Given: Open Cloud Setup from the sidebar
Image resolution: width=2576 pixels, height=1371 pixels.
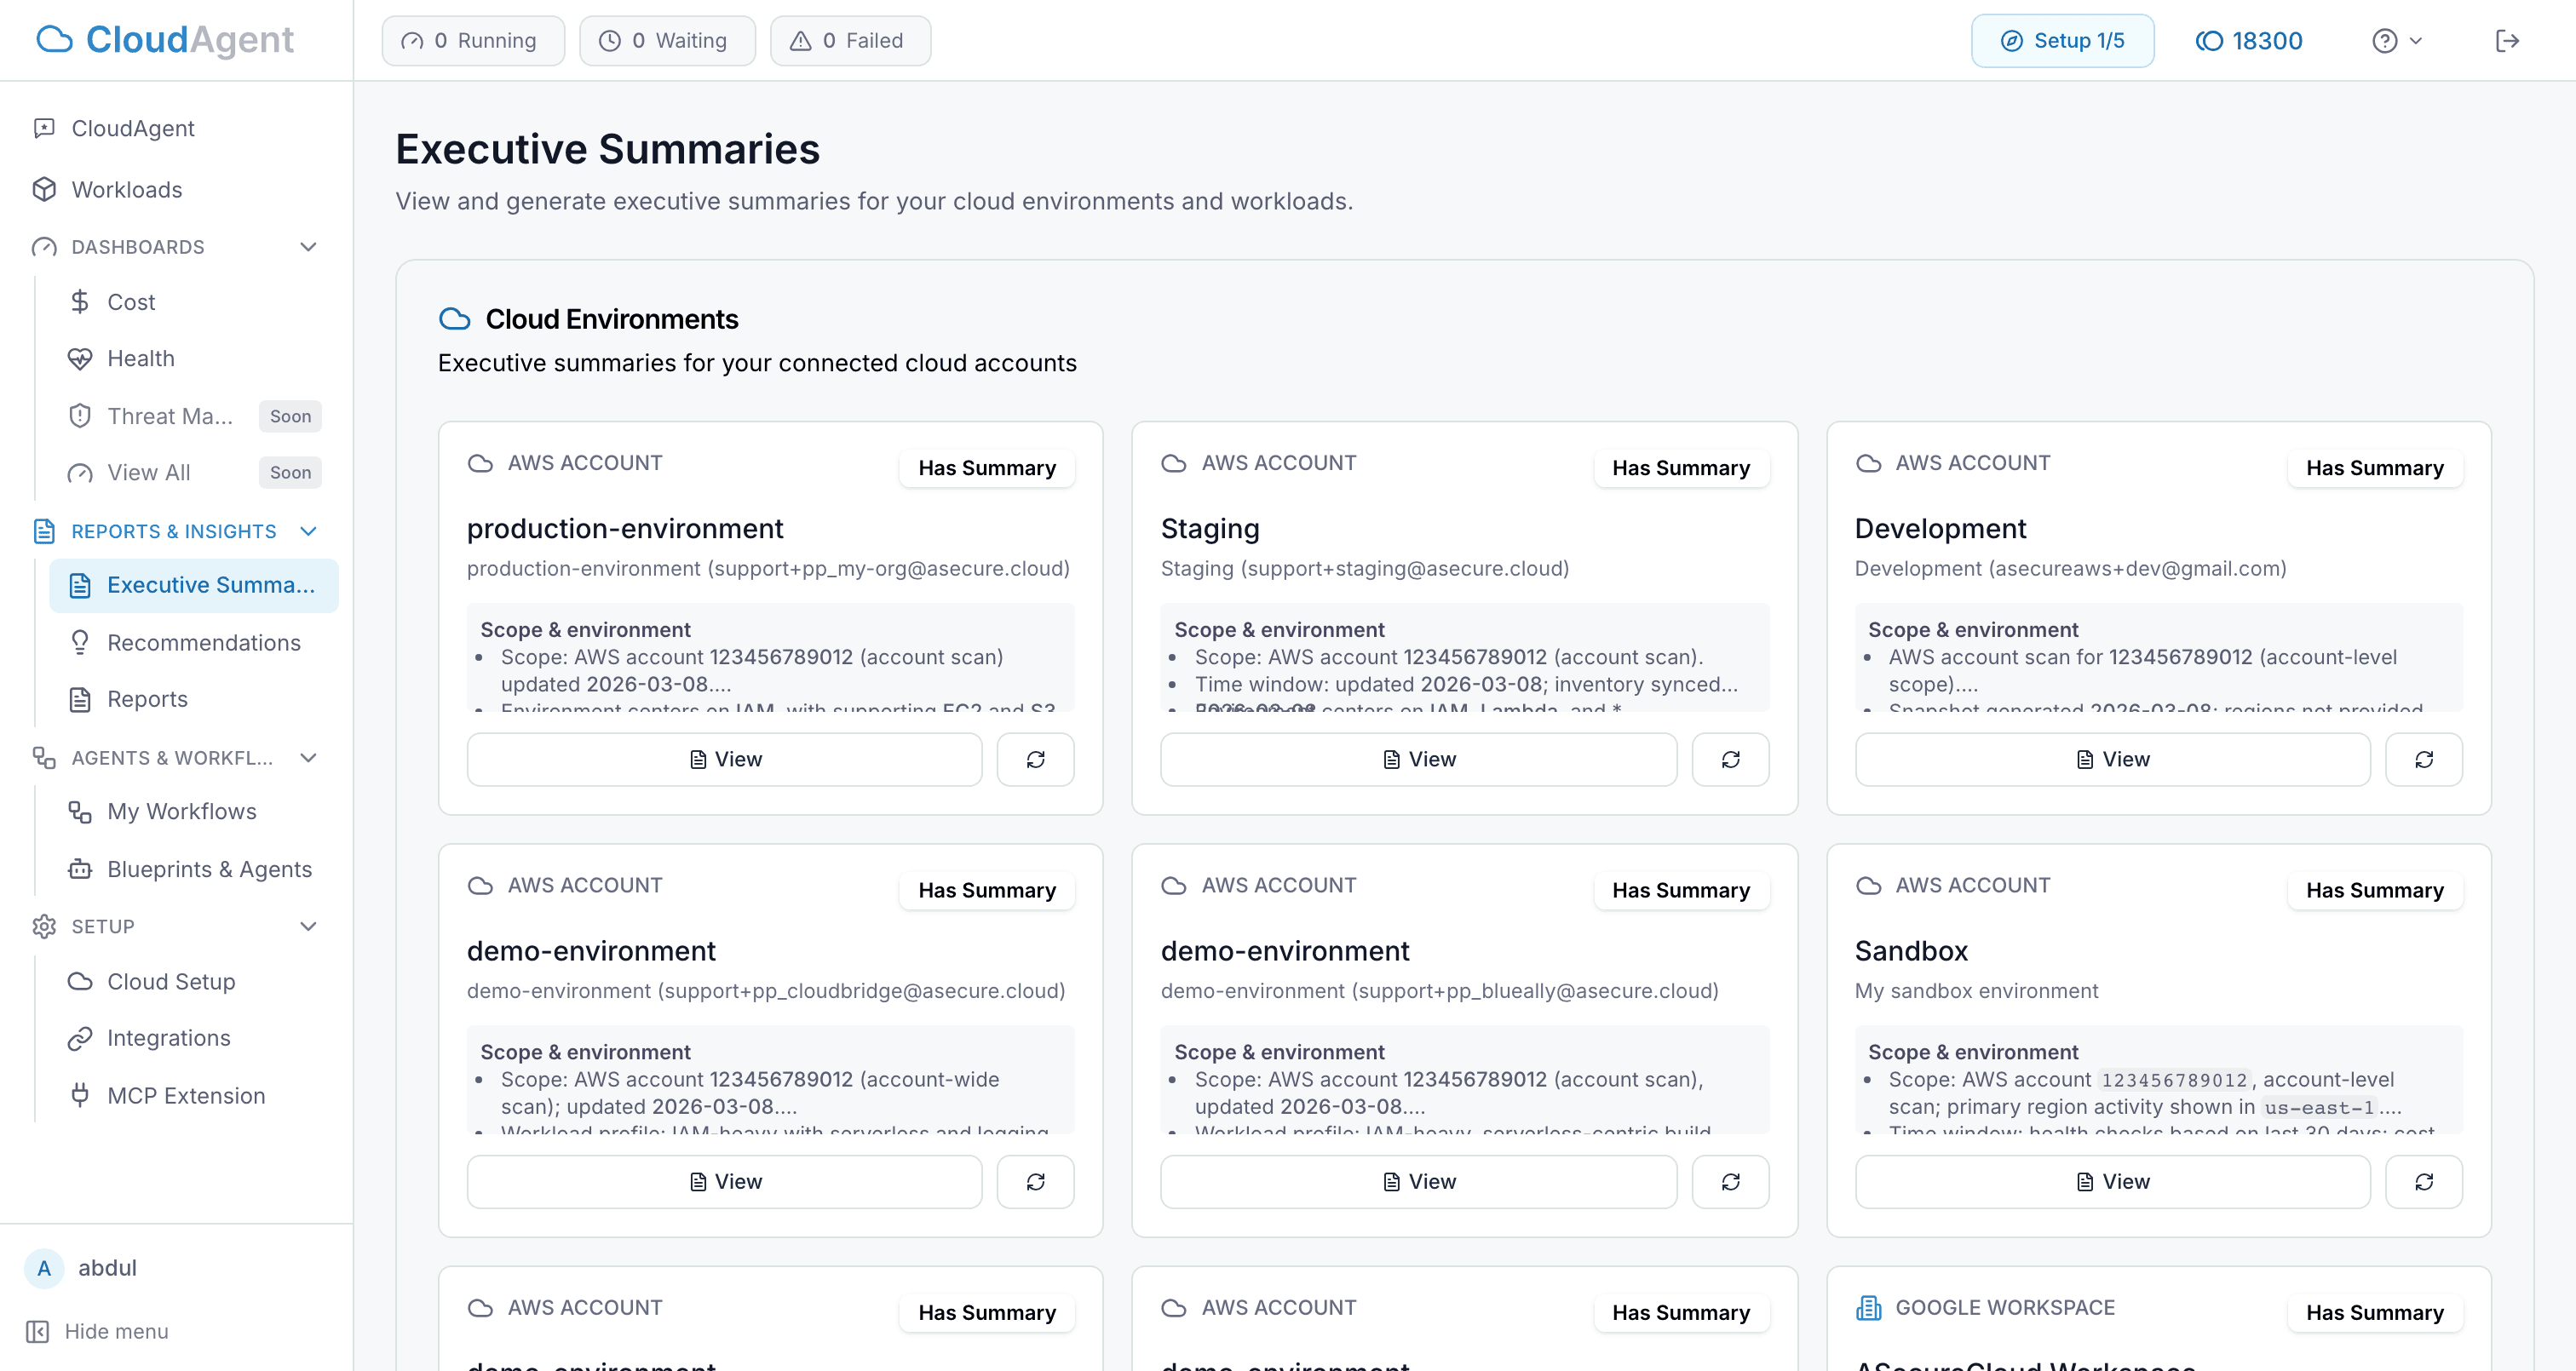Looking at the screenshot, I should [173, 981].
